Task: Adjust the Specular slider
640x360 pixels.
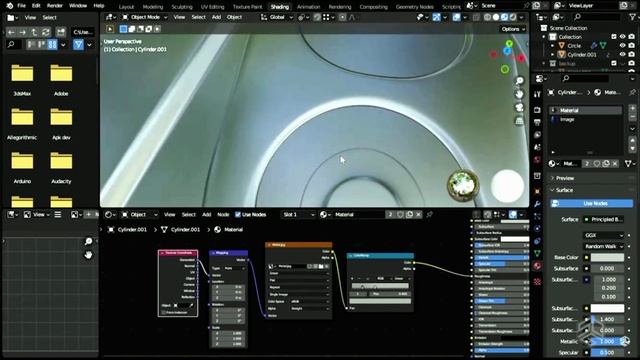Action: point(607,352)
